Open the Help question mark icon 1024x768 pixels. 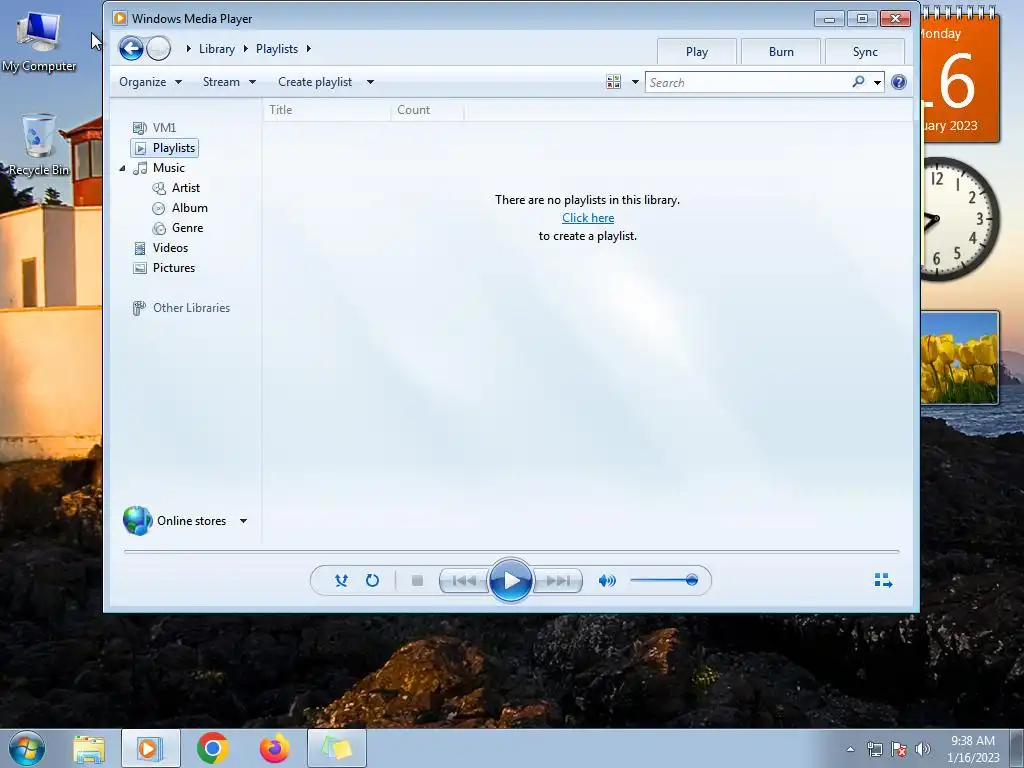click(x=899, y=82)
